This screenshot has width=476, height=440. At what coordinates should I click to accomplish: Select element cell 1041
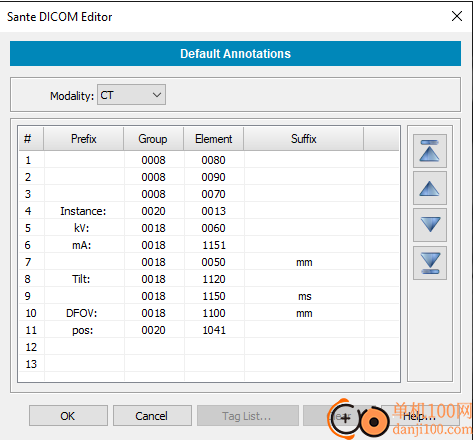[214, 330]
